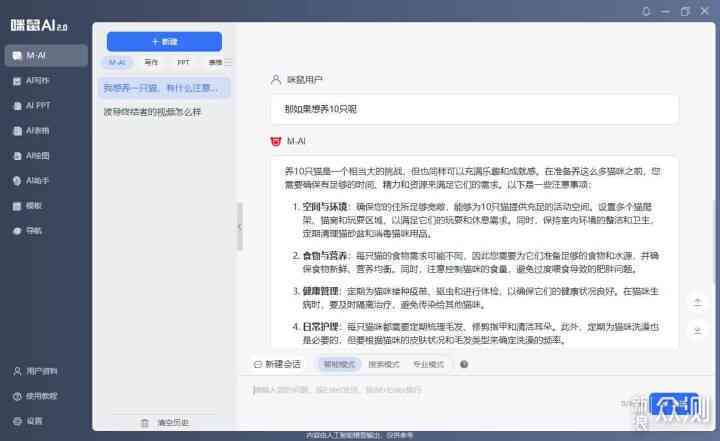The image size is (720, 441).
Task: Open AI绘图 in the left sidebar
Action: pos(31,156)
